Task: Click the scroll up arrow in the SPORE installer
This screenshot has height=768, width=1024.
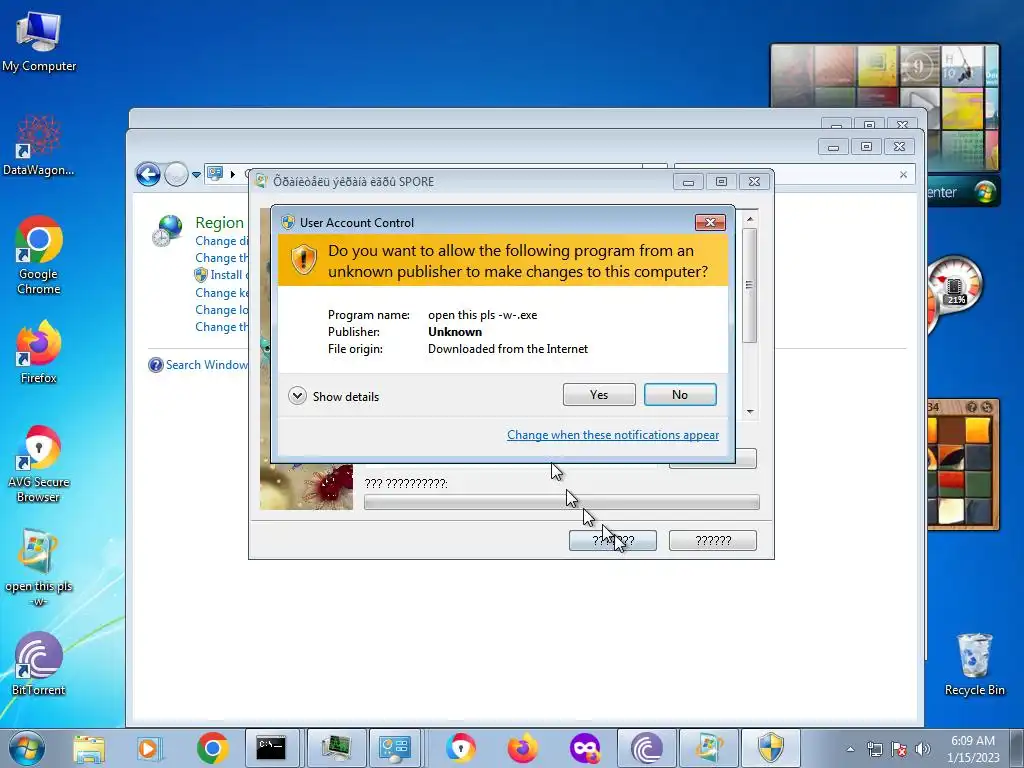Action: 750,219
